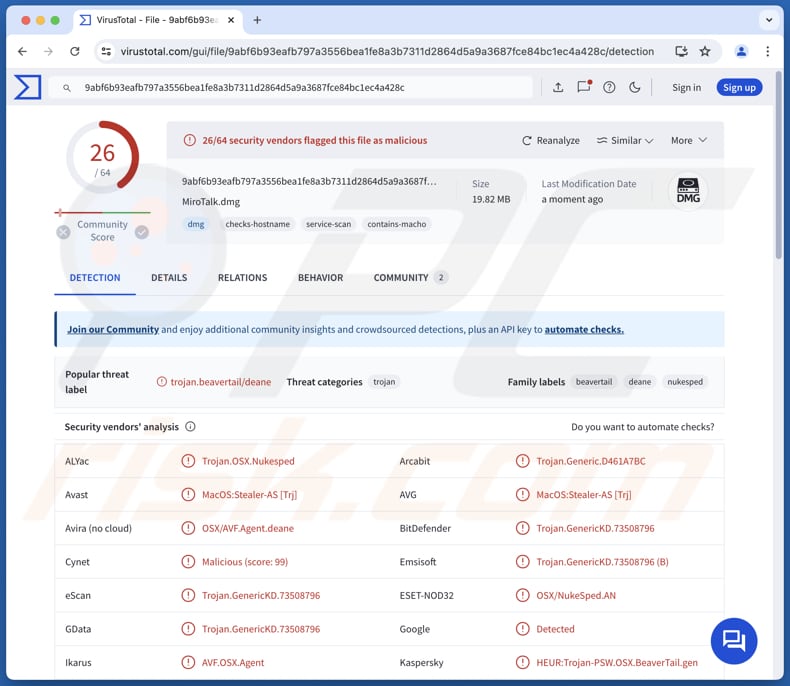Click the upload file icon
790x686 pixels.
(x=558, y=88)
